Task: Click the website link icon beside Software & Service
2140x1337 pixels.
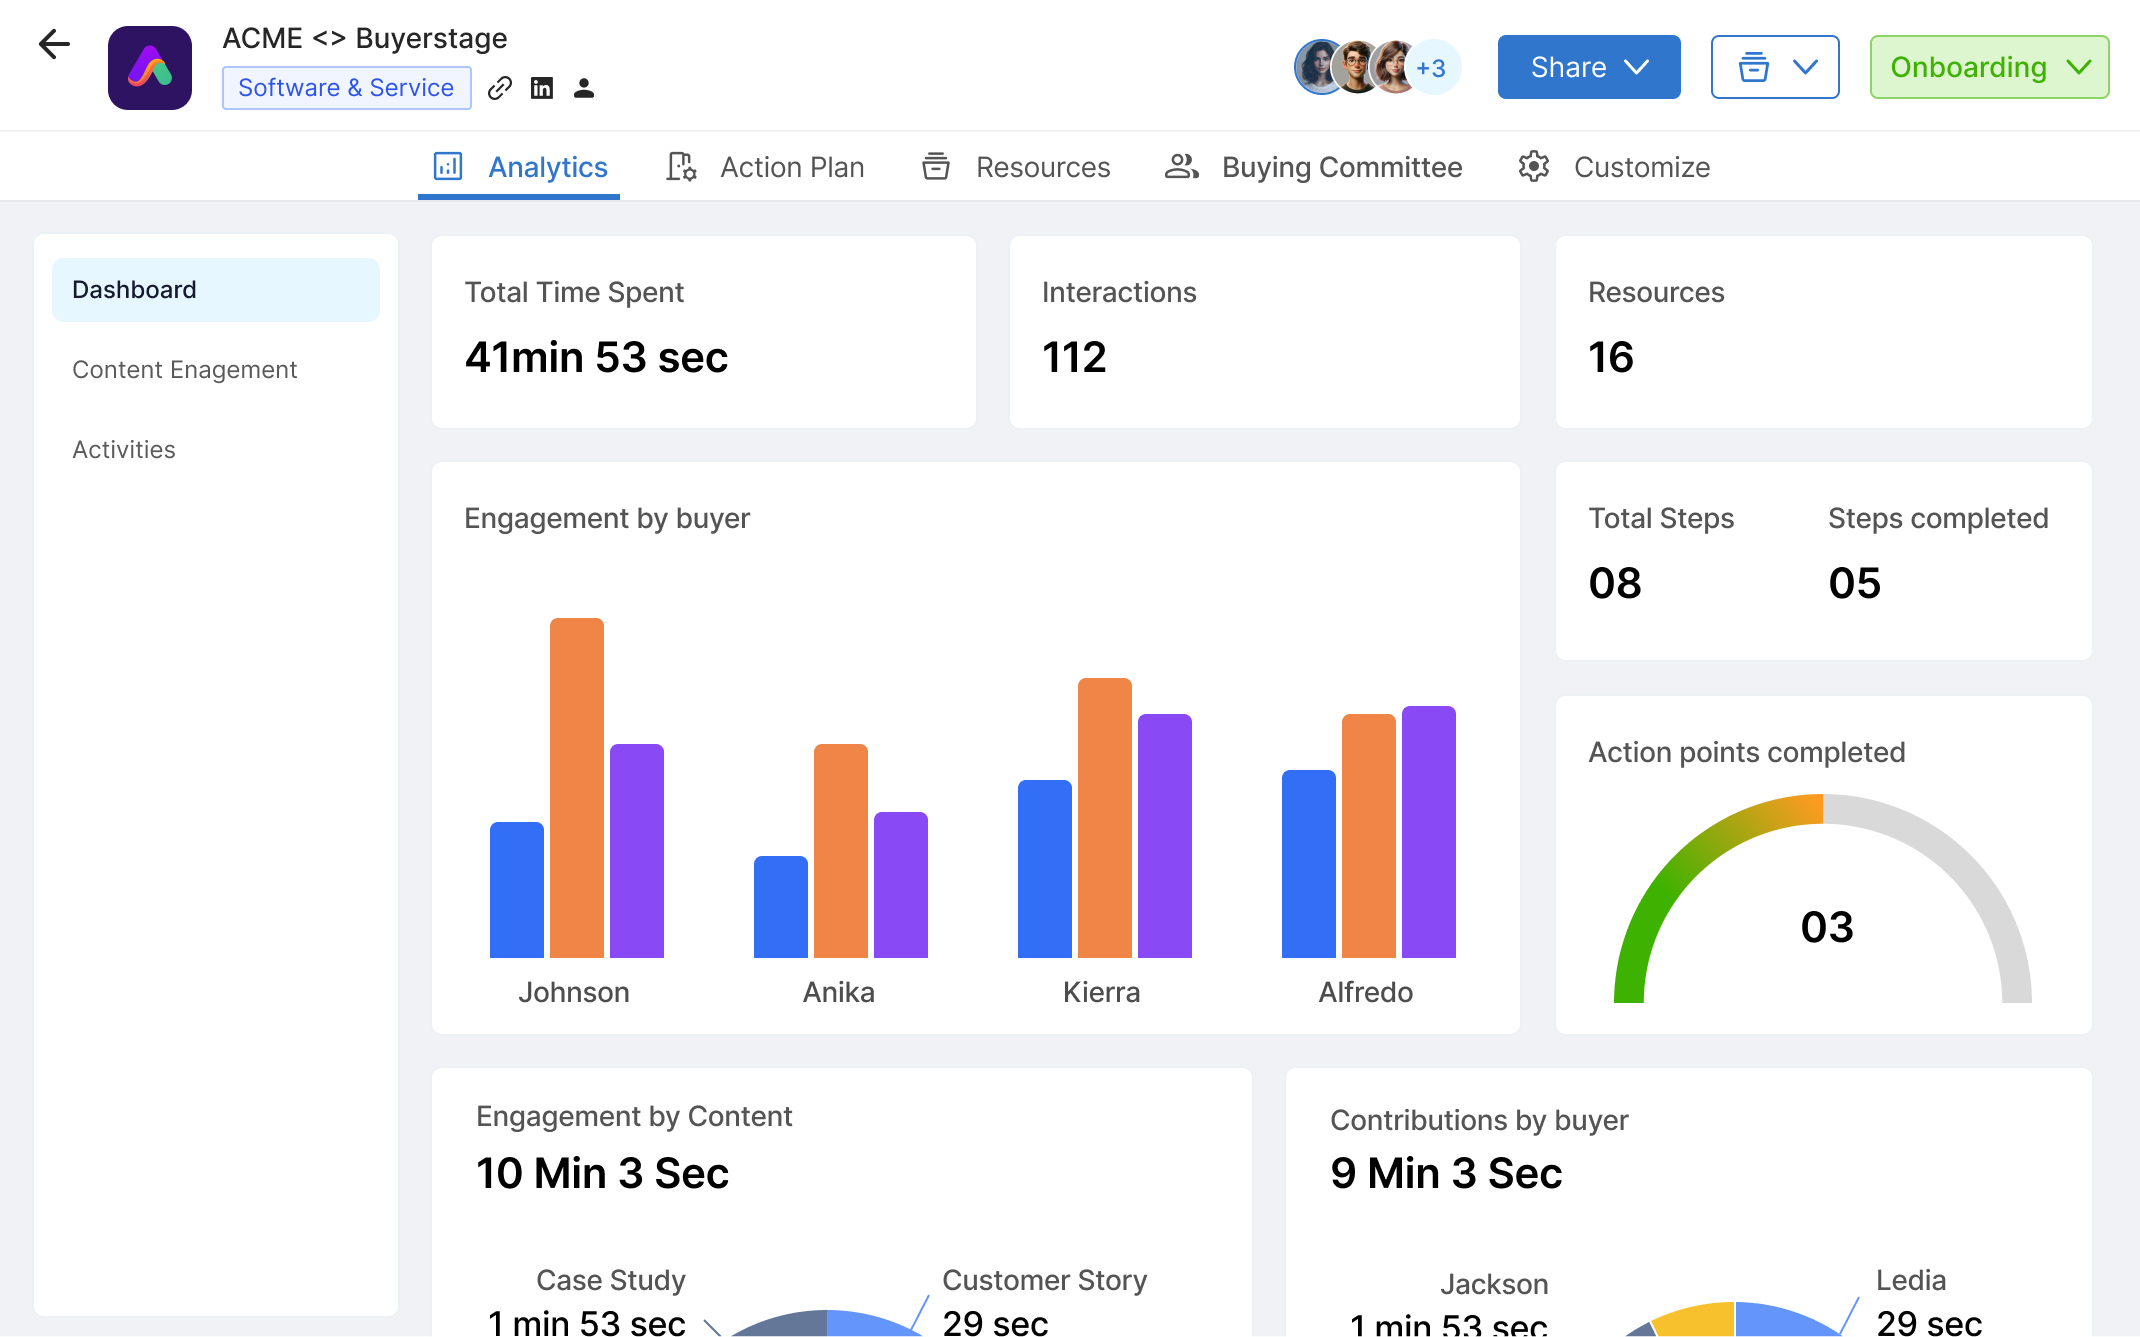Action: tap(500, 88)
